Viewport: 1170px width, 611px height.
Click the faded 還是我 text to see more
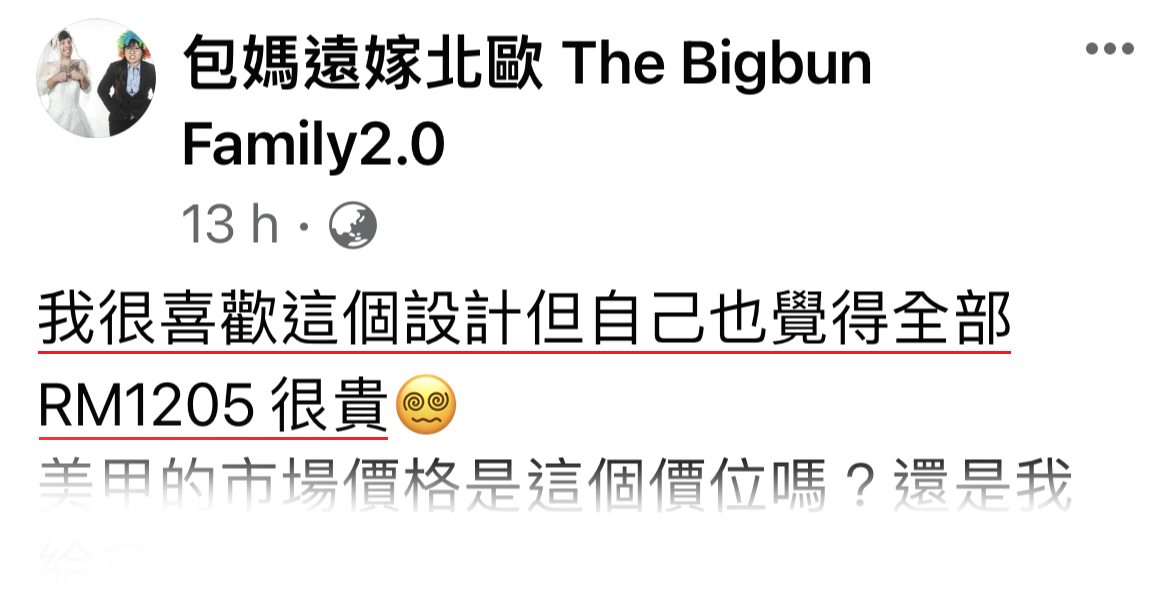pyautogui.click(x=983, y=485)
